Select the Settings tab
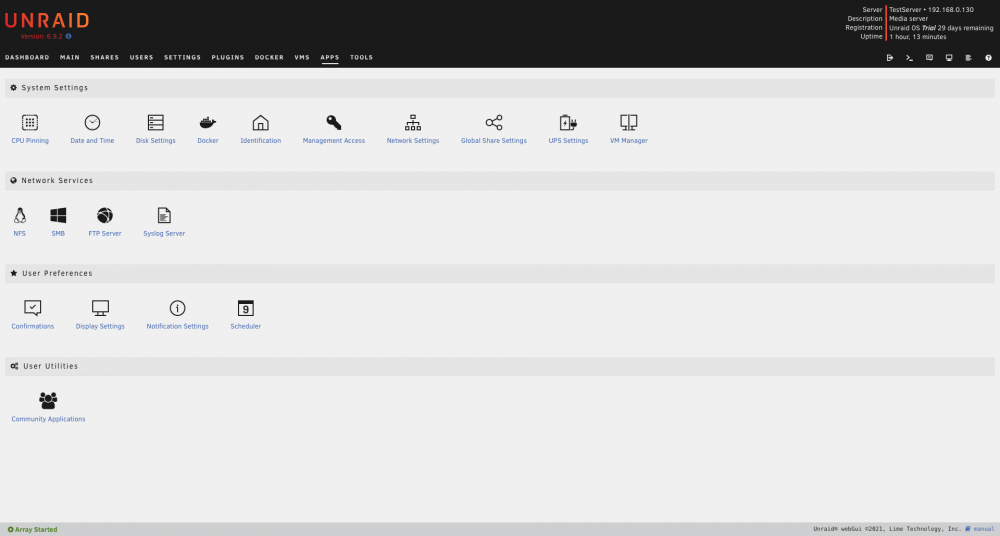Viewport: 1000px width, 536px height. pyautogui.click(x=182, y=57)
